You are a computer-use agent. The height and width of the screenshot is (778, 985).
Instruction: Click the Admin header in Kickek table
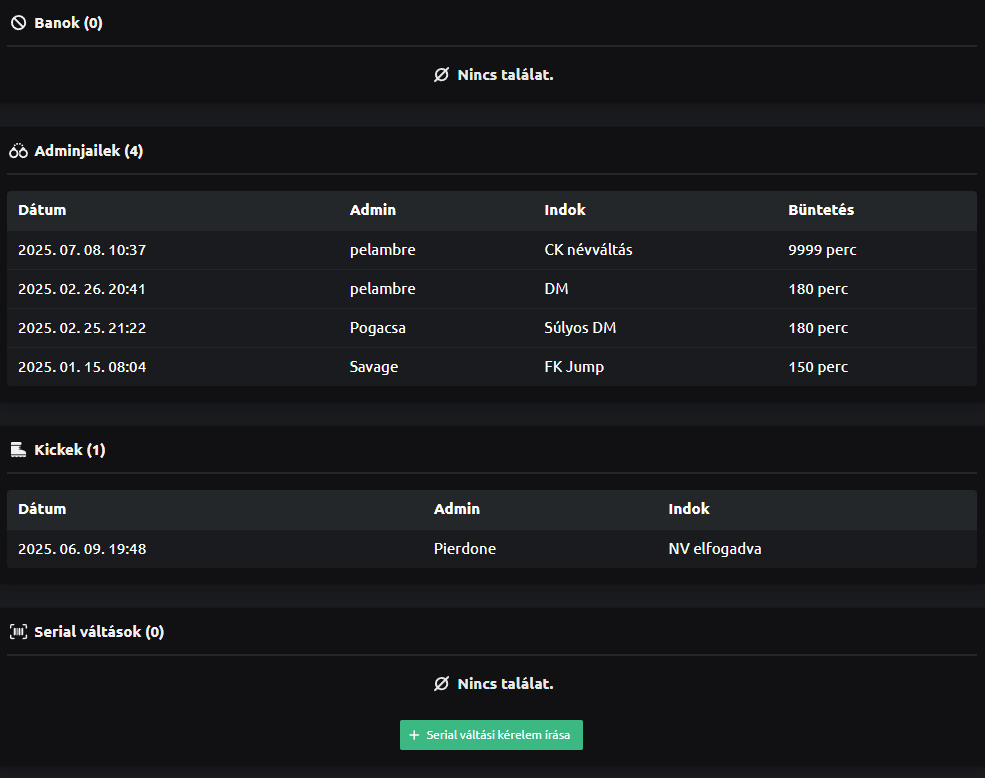tap(456, 509)
